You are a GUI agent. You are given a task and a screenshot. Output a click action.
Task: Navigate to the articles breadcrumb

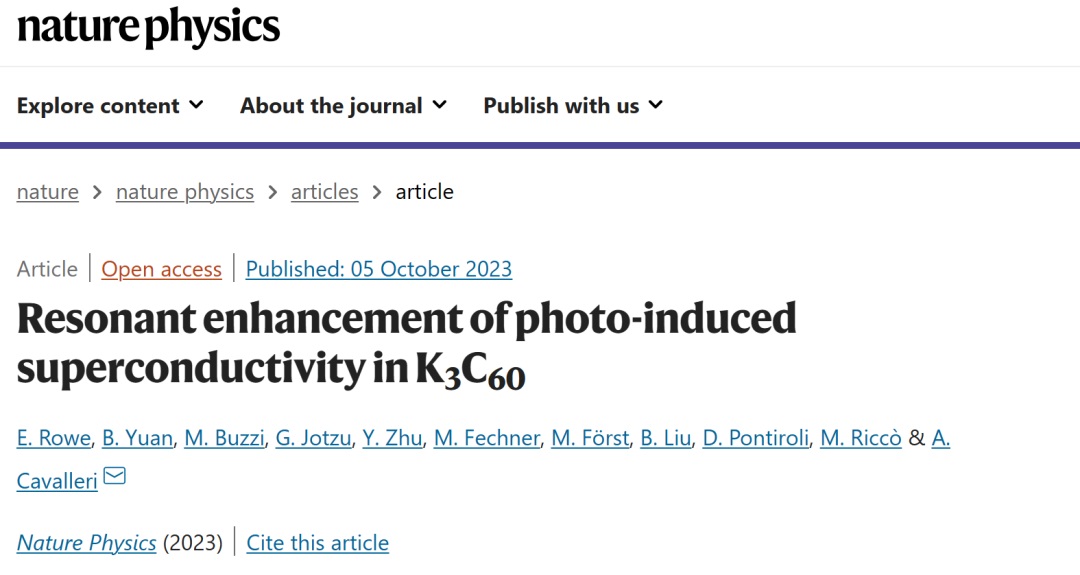pyautogui.click(x=324, y=192)
